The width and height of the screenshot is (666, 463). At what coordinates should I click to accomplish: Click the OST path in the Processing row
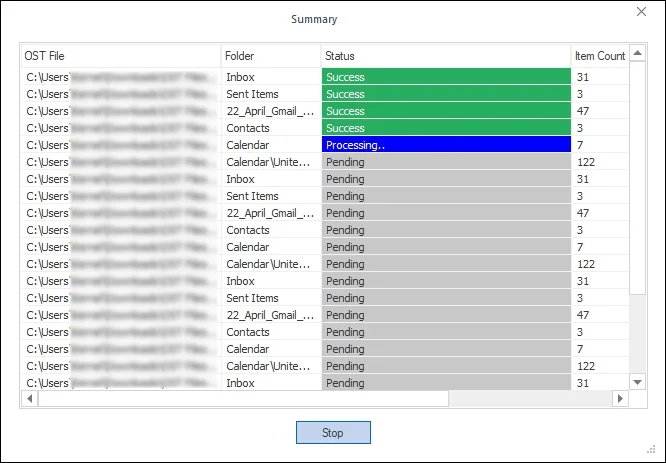coord(121,145)
